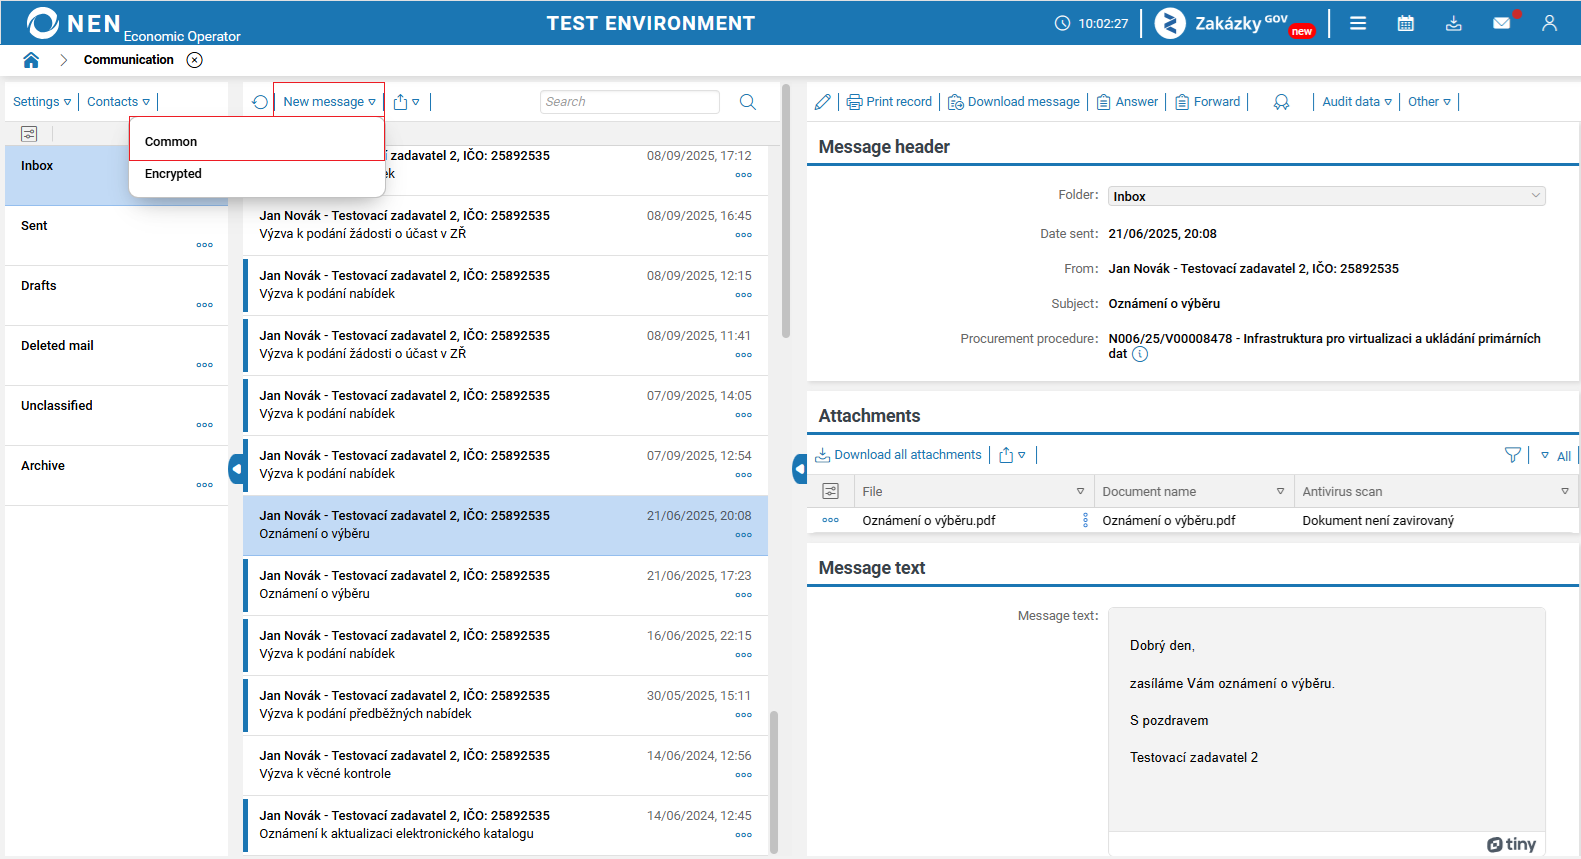Click the ribbon badge icon in toolbar
The image size is (1581, 859).
click(1281, 102)
